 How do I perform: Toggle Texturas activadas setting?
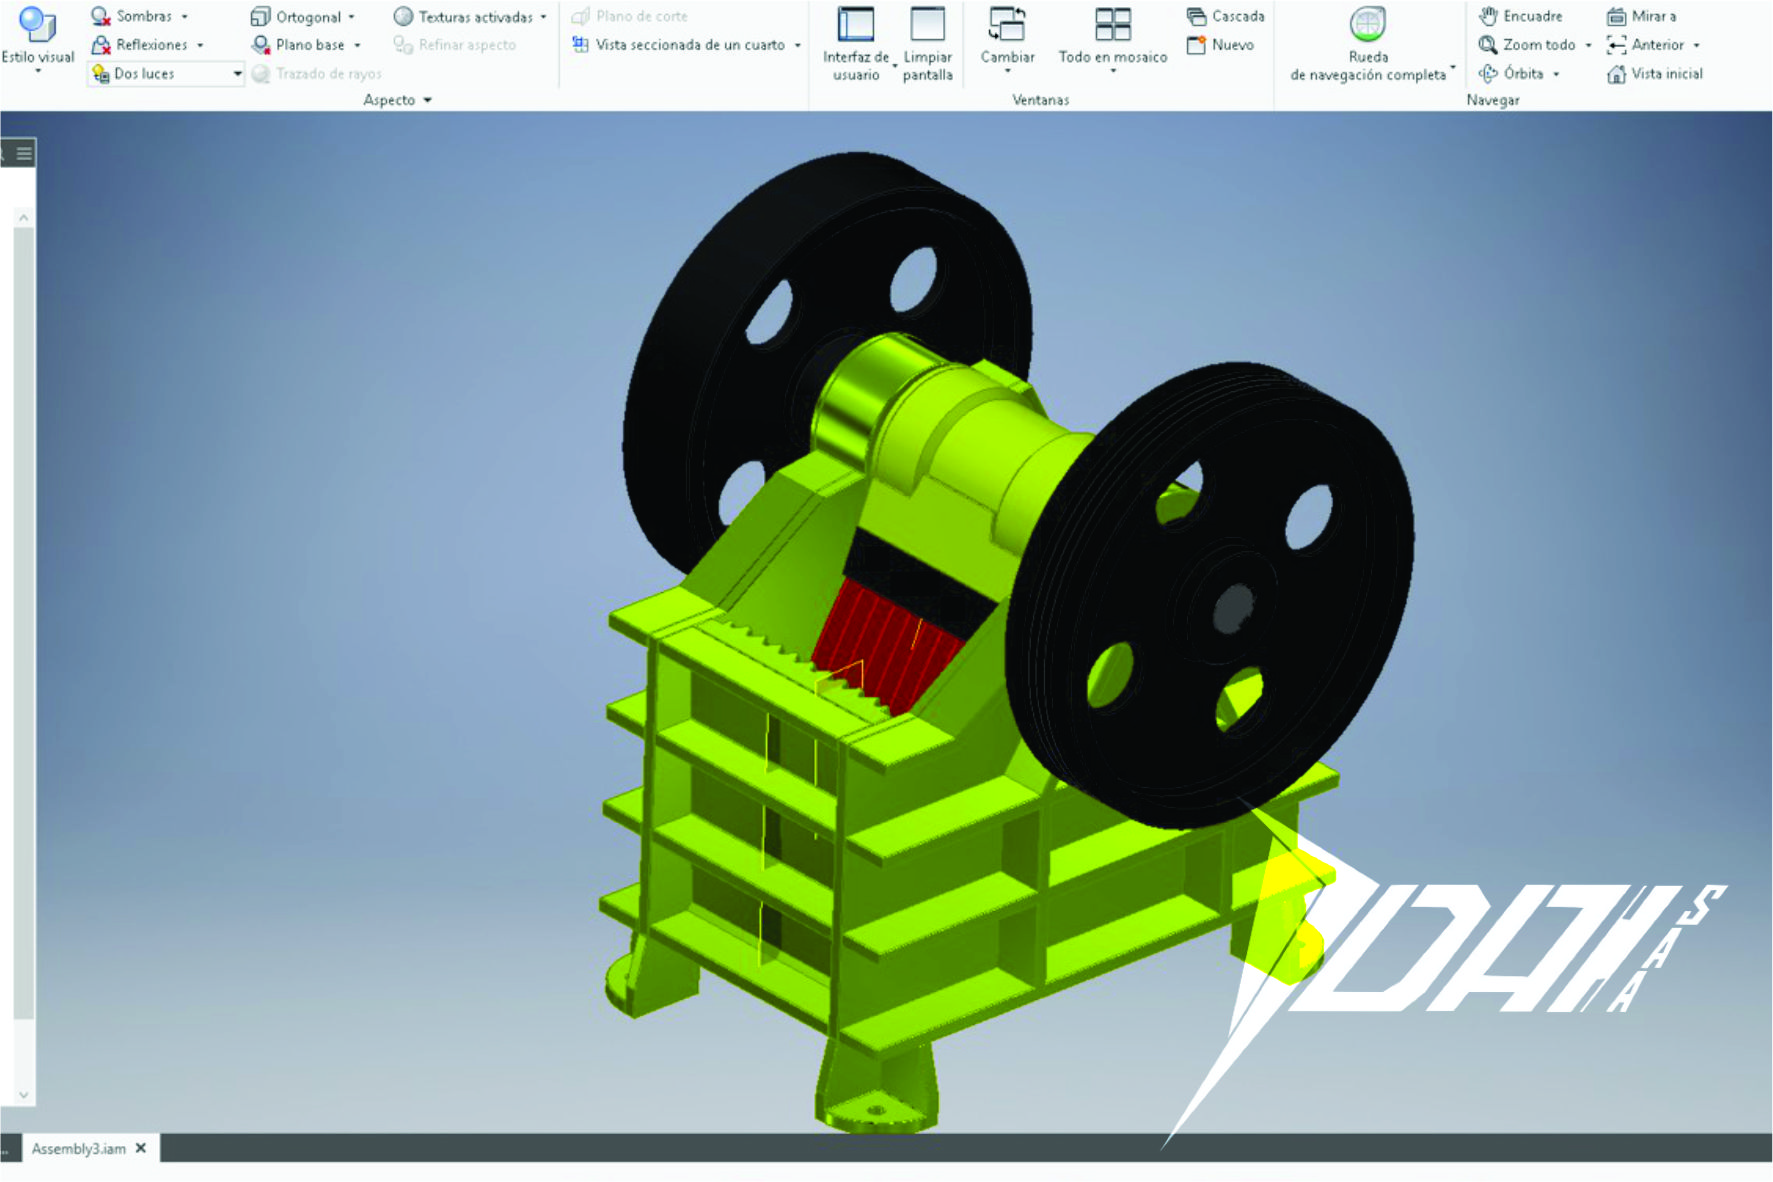tap(403, 16)
